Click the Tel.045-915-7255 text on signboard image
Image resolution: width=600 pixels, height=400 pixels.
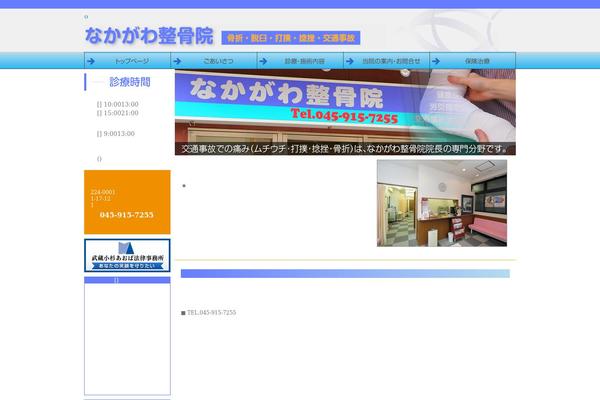click(x=344, y=116)
